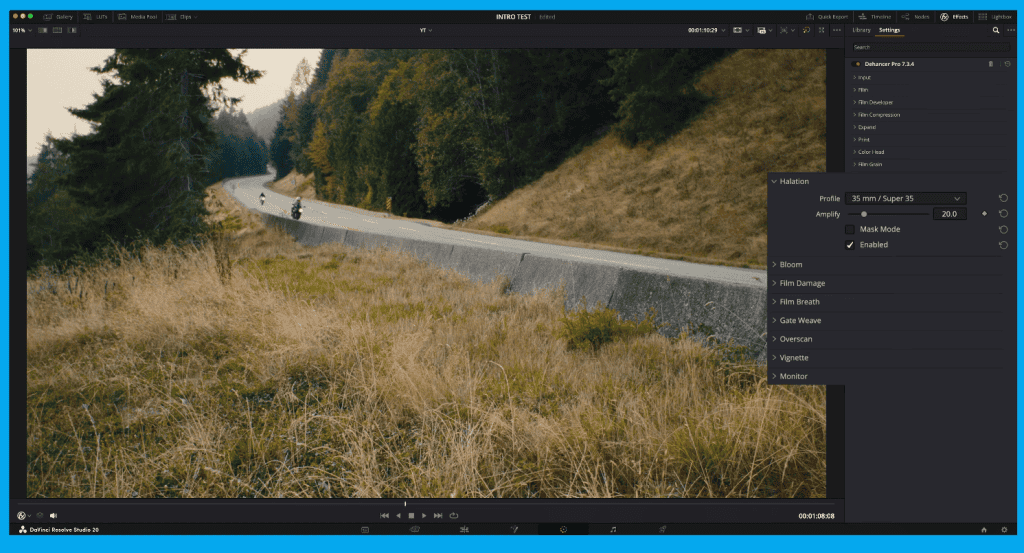Screen dimensions: 1024x553
Task: Toggle the Dehancer Pro effect switch
Action: coord(857,64)
